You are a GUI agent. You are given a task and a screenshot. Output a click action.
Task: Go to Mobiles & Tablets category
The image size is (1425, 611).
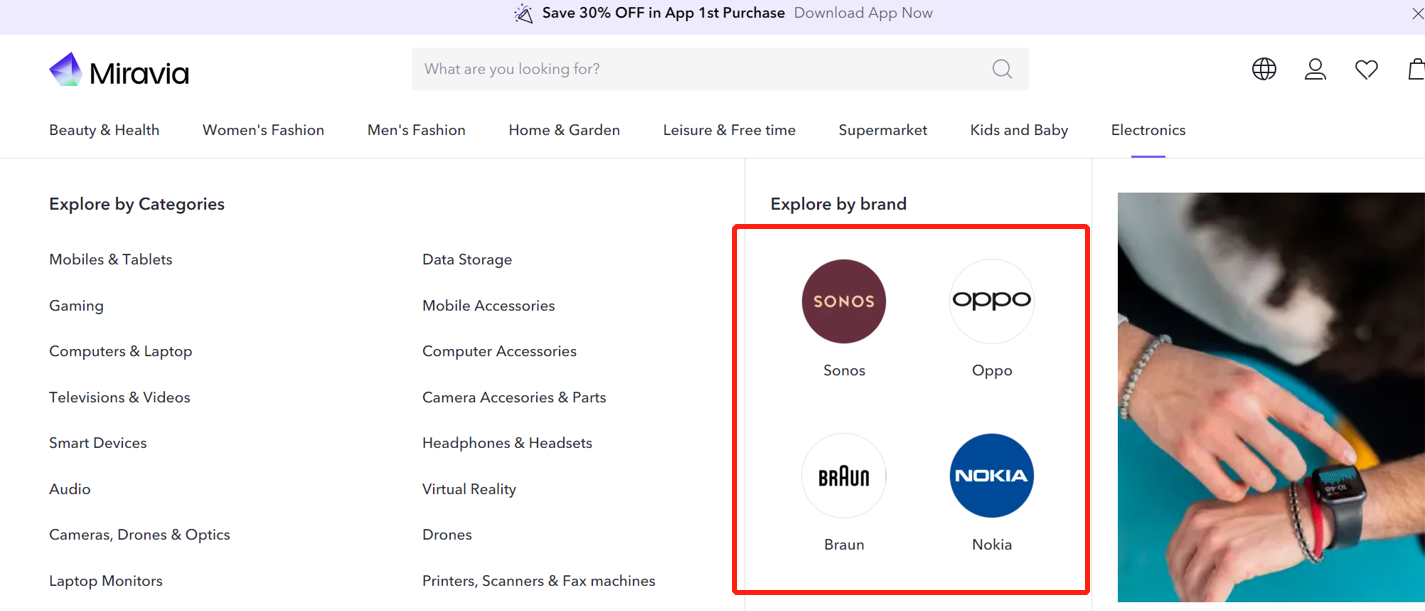(111, 259)
